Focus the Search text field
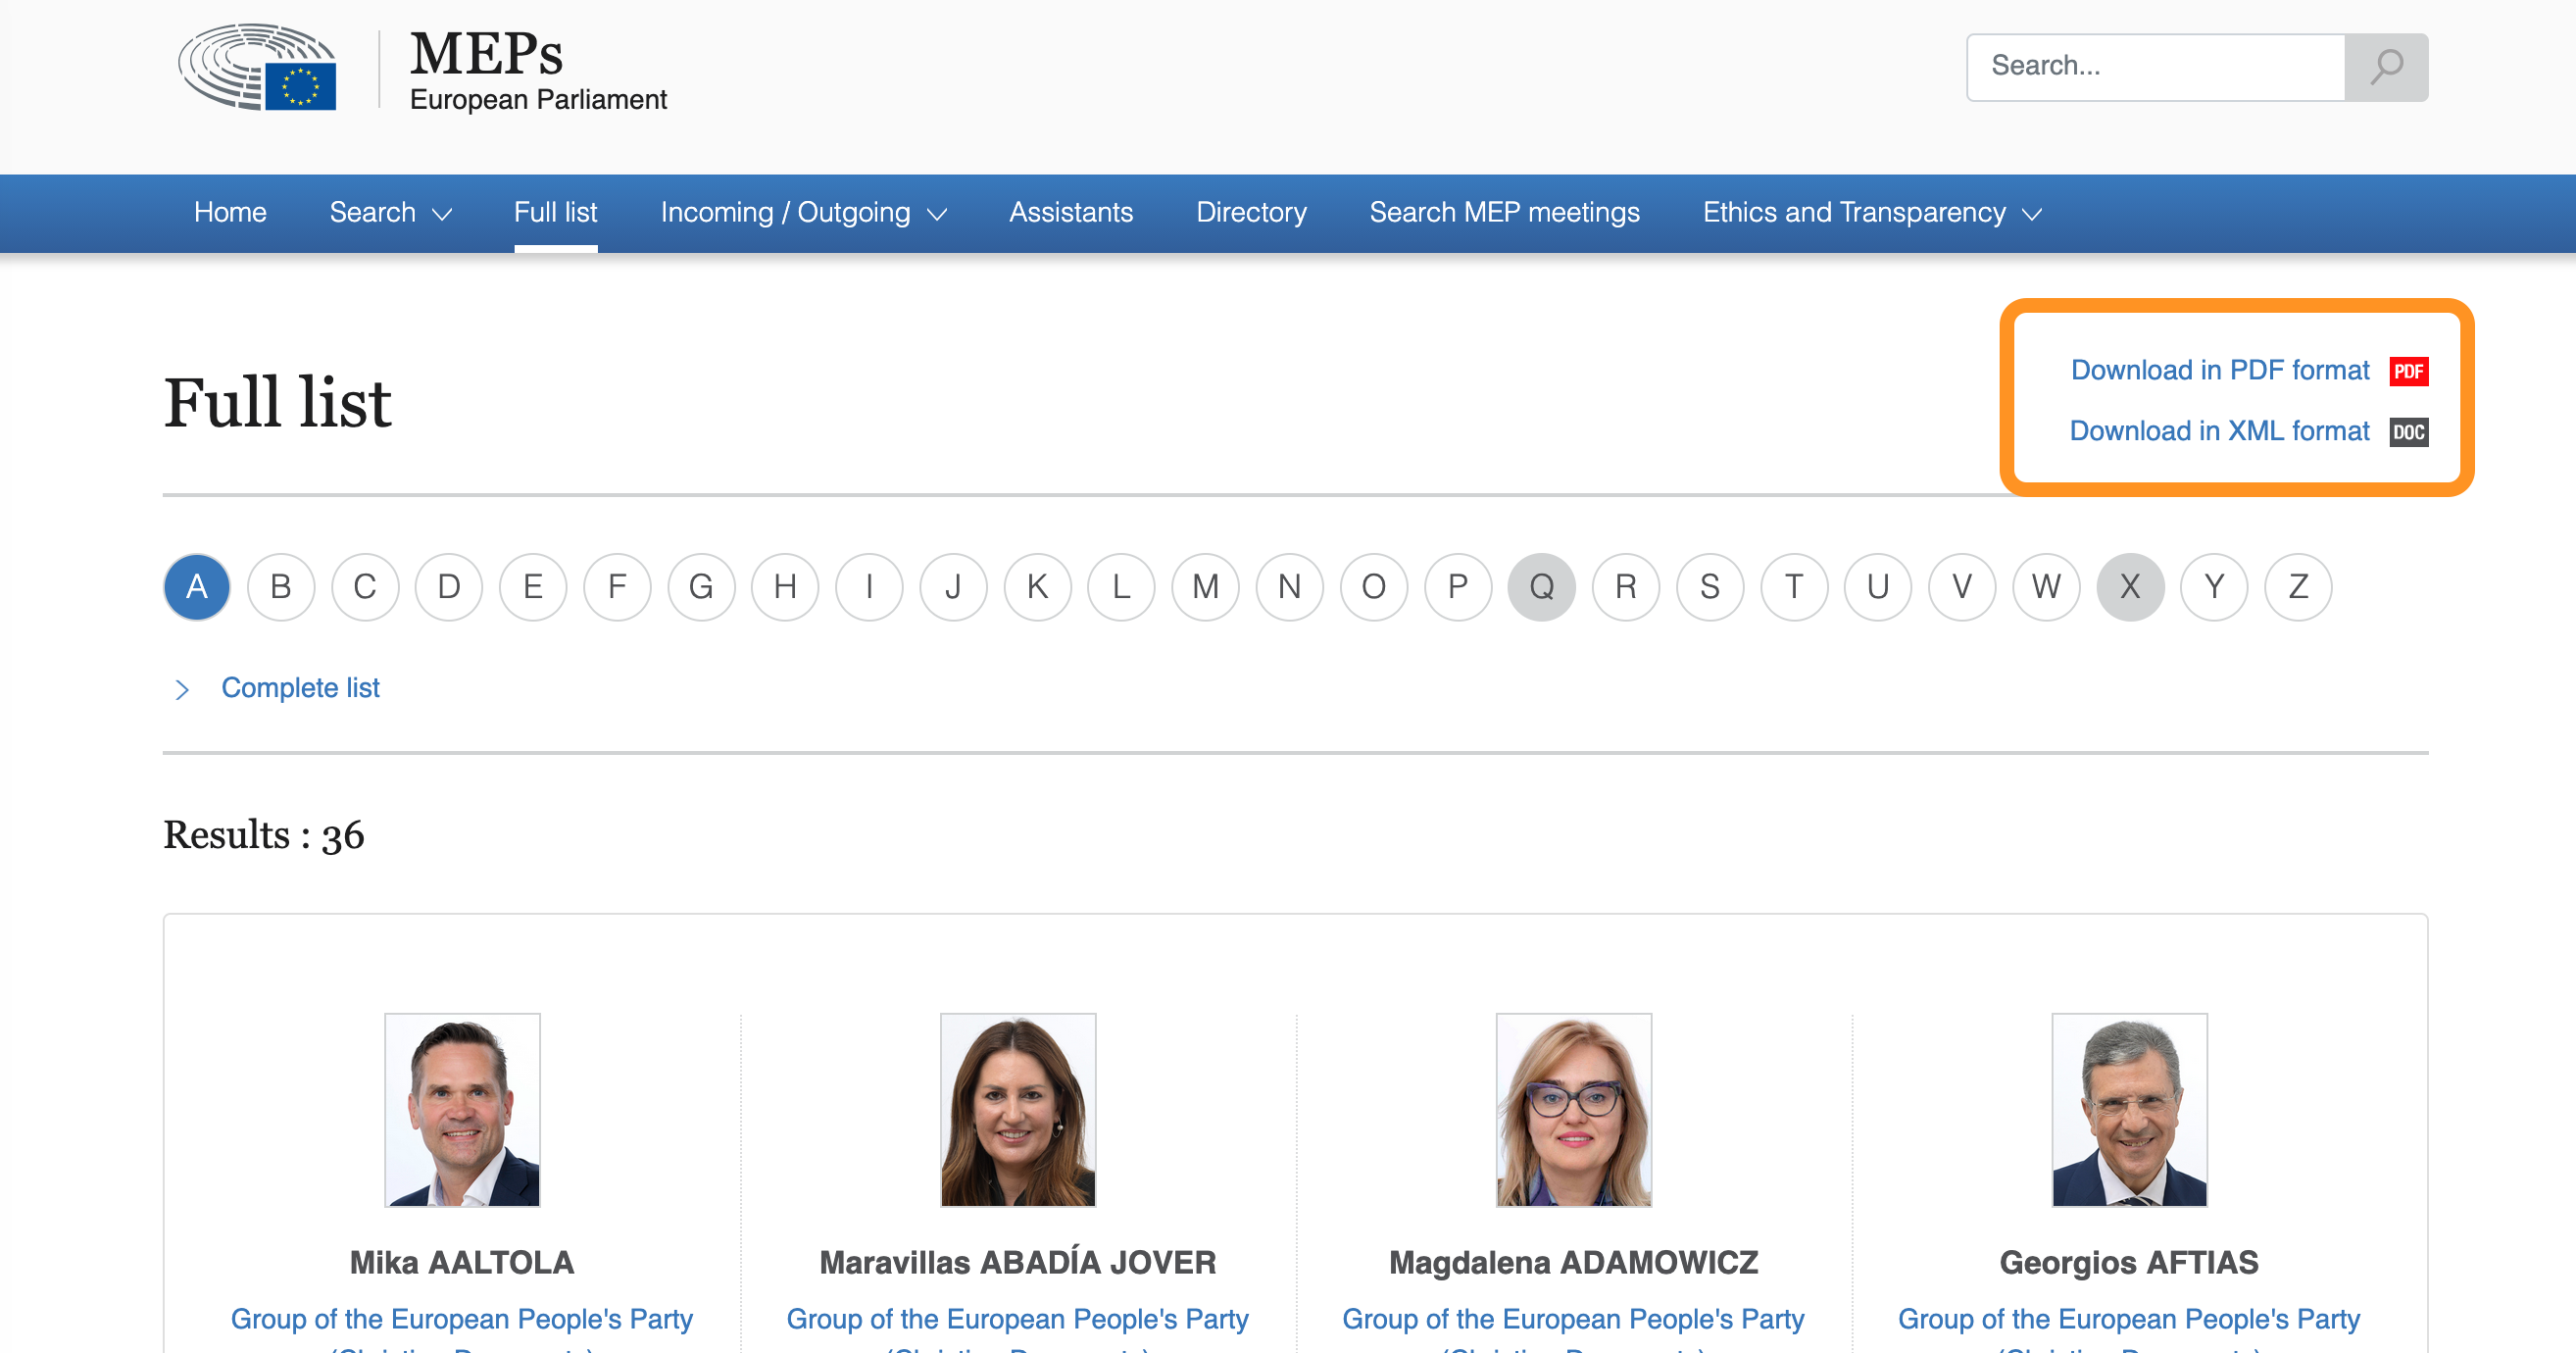 tap(2155, 67)
